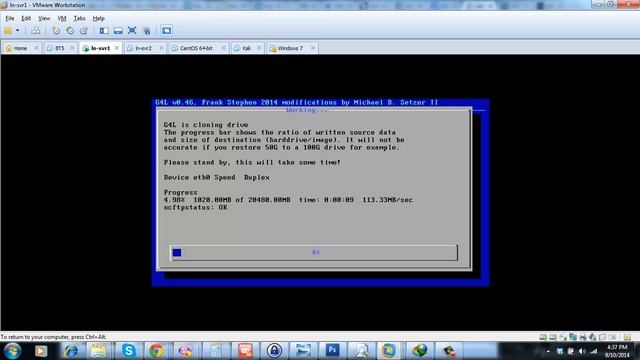
Task: Close the CentOS 64-bit tab
Action: pyautogui.click(x=224, y=48)
